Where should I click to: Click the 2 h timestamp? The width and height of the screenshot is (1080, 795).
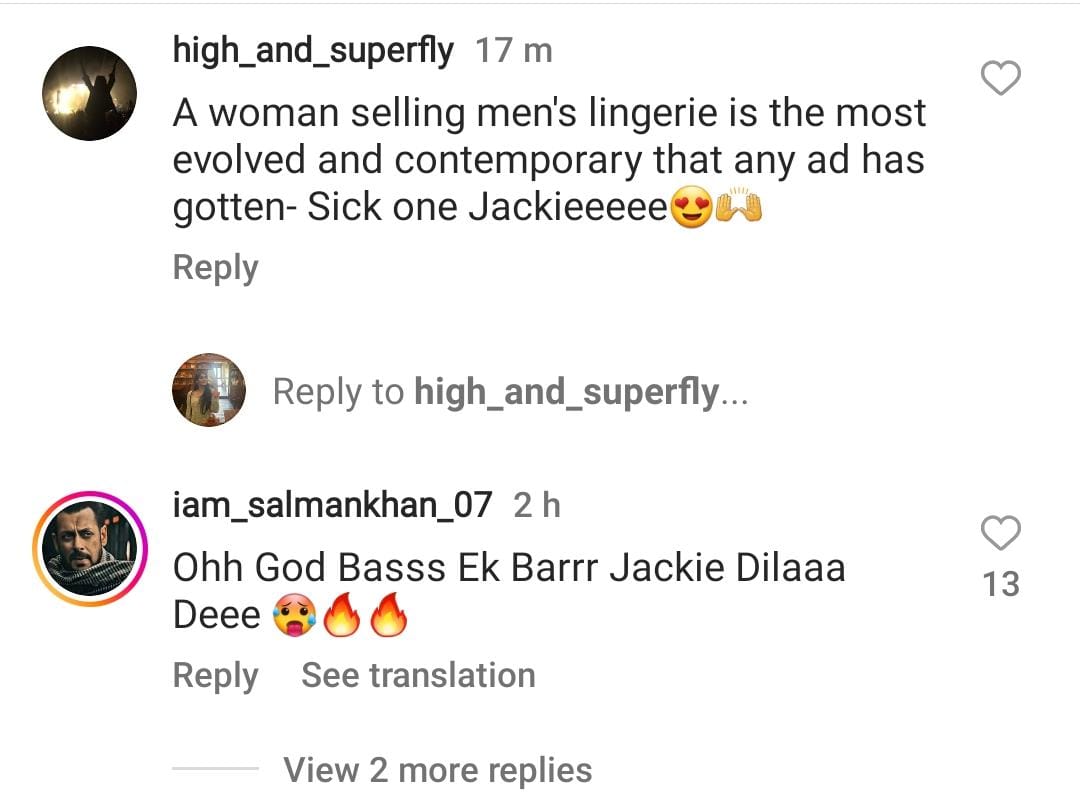537,505
